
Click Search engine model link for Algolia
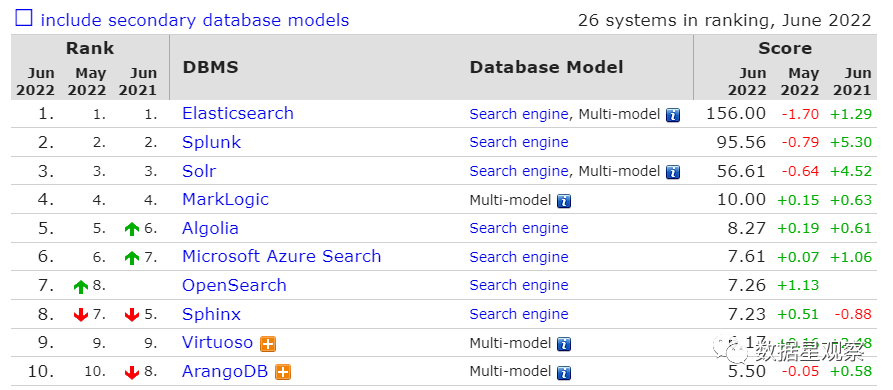coord(519,228)
